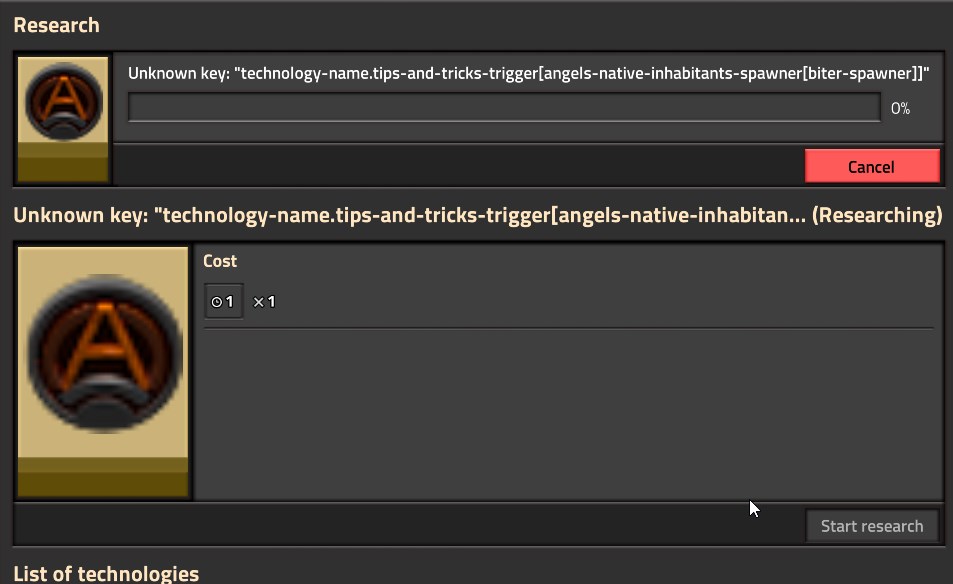Cancel the current research

(871, 167)
